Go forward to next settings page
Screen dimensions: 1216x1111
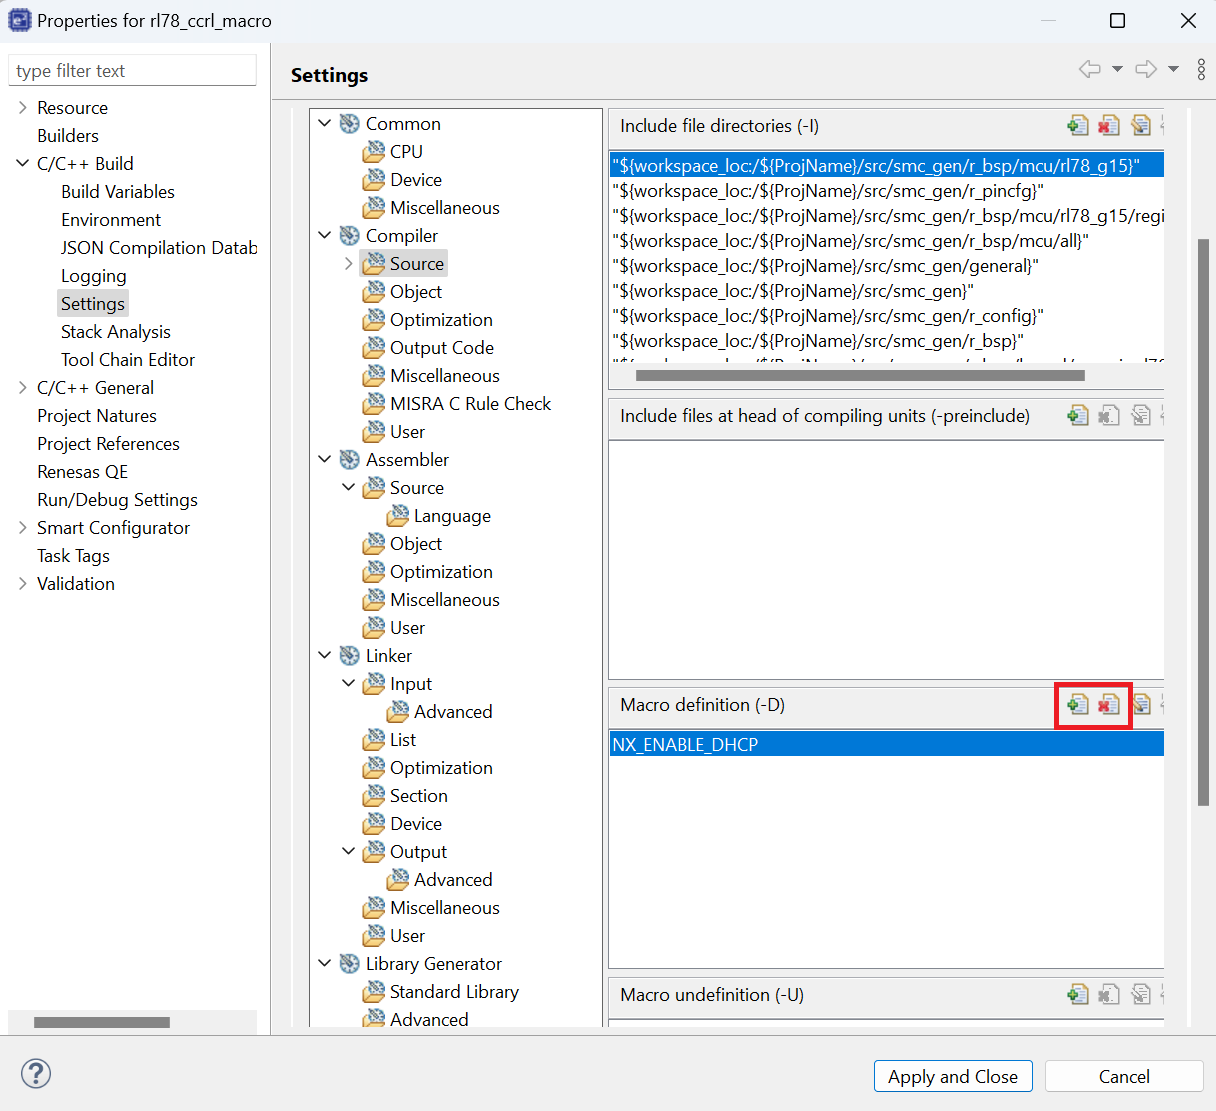coord(1146,69)
